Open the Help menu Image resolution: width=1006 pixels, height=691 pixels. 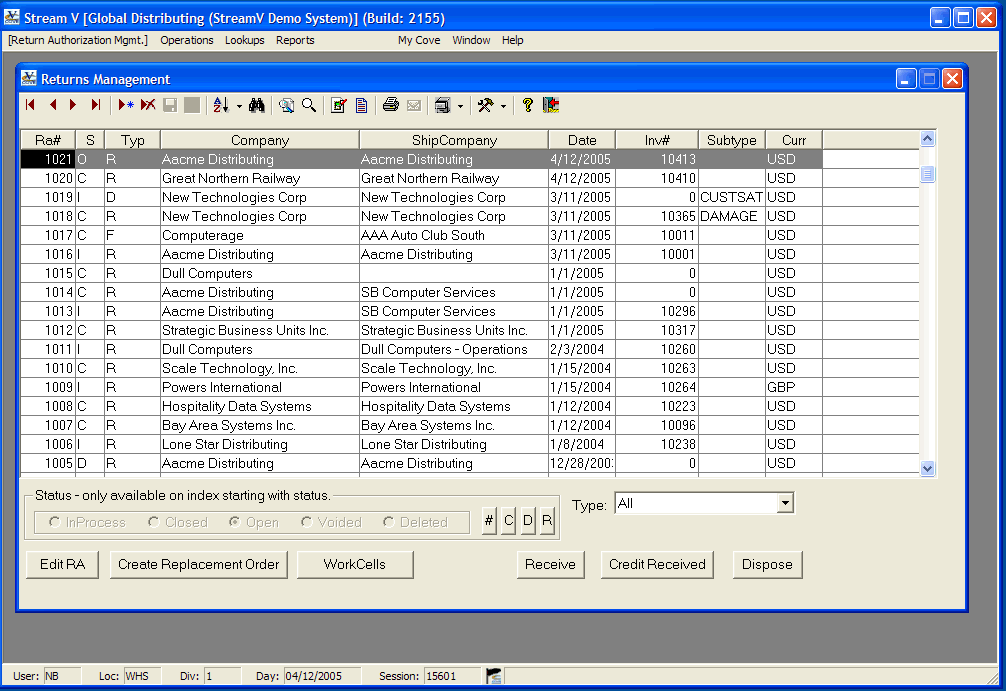pyautogui.click(x=513, y=40)
